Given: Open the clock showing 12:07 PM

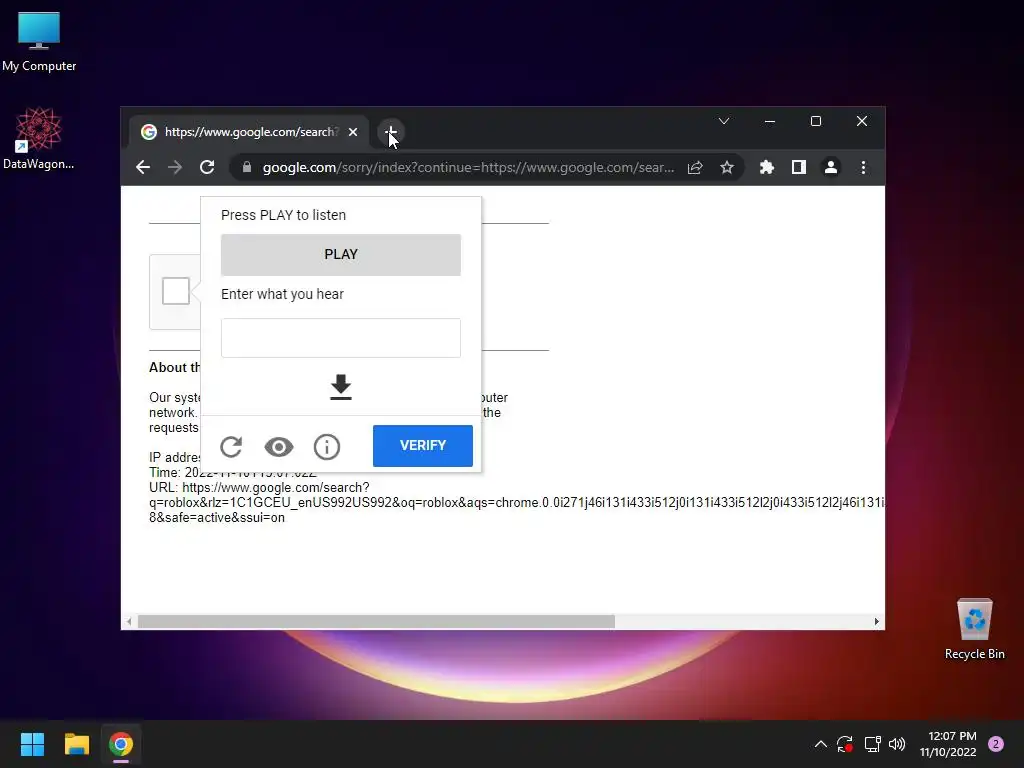Looking at the screenshot, I should pos(948,744).
